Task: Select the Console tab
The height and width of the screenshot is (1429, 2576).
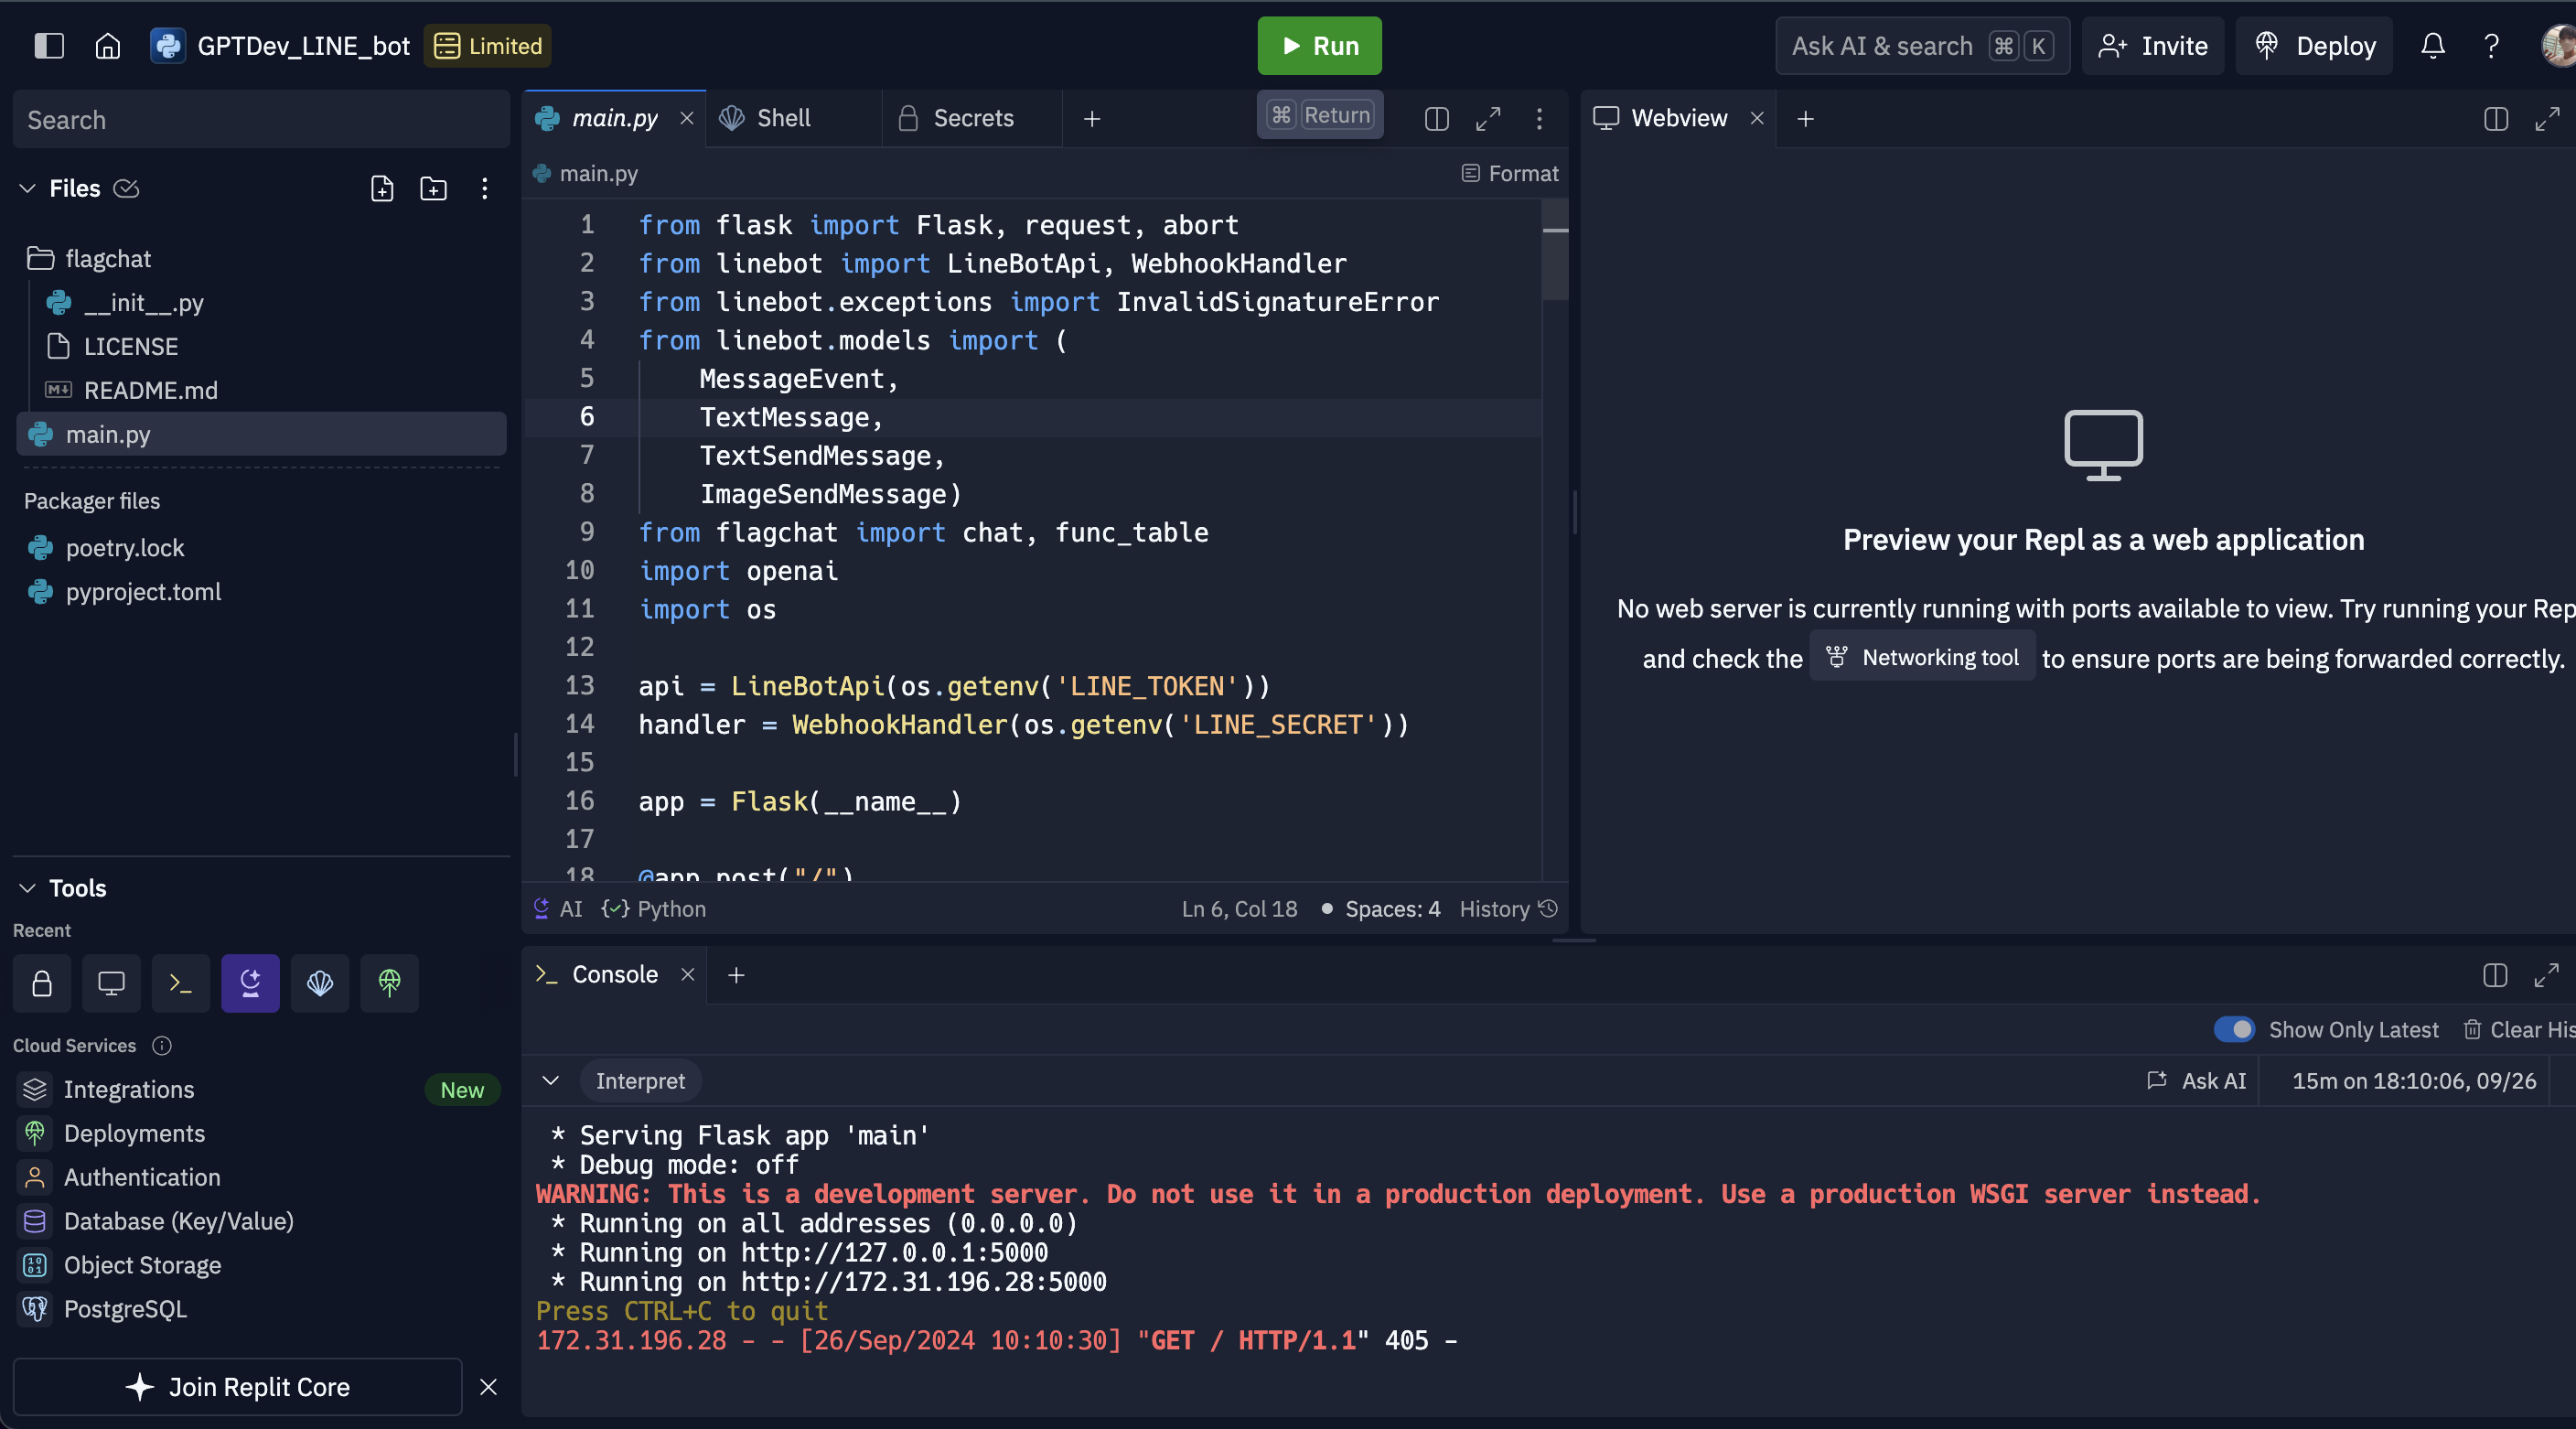Action: tap(615, 975)
